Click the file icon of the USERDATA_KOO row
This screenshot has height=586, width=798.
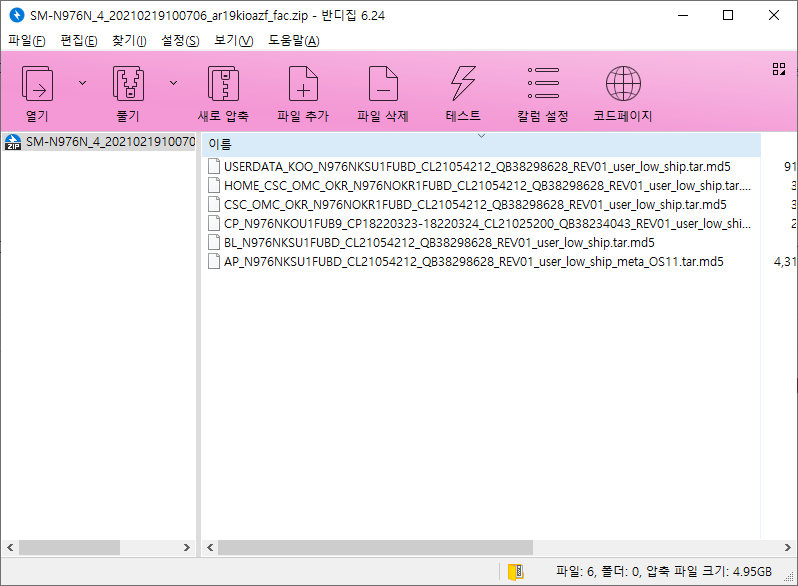point(214,166)
